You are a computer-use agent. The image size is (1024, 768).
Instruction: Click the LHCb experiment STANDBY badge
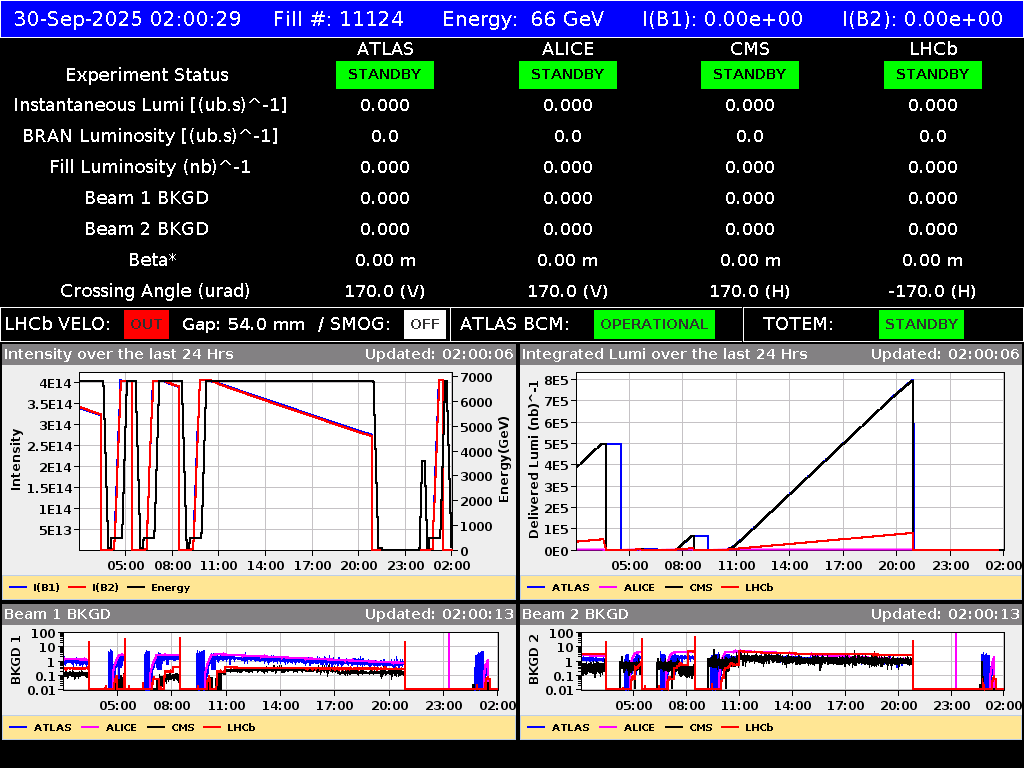tap(932, 75)
